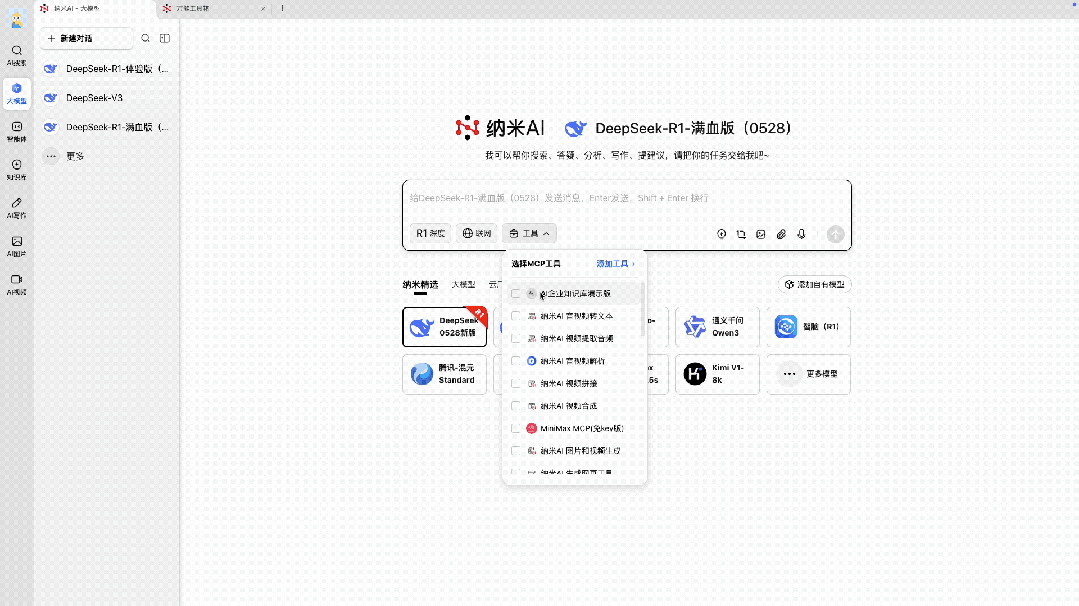1079x606 pixels.
Task: Open the DeepSeek-V3 conversation
Action: coord(107,98)
